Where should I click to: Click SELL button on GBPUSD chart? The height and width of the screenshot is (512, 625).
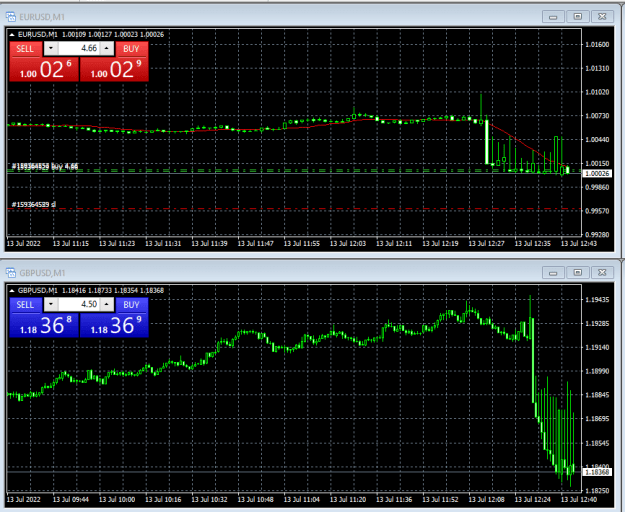tap(25, 305)
